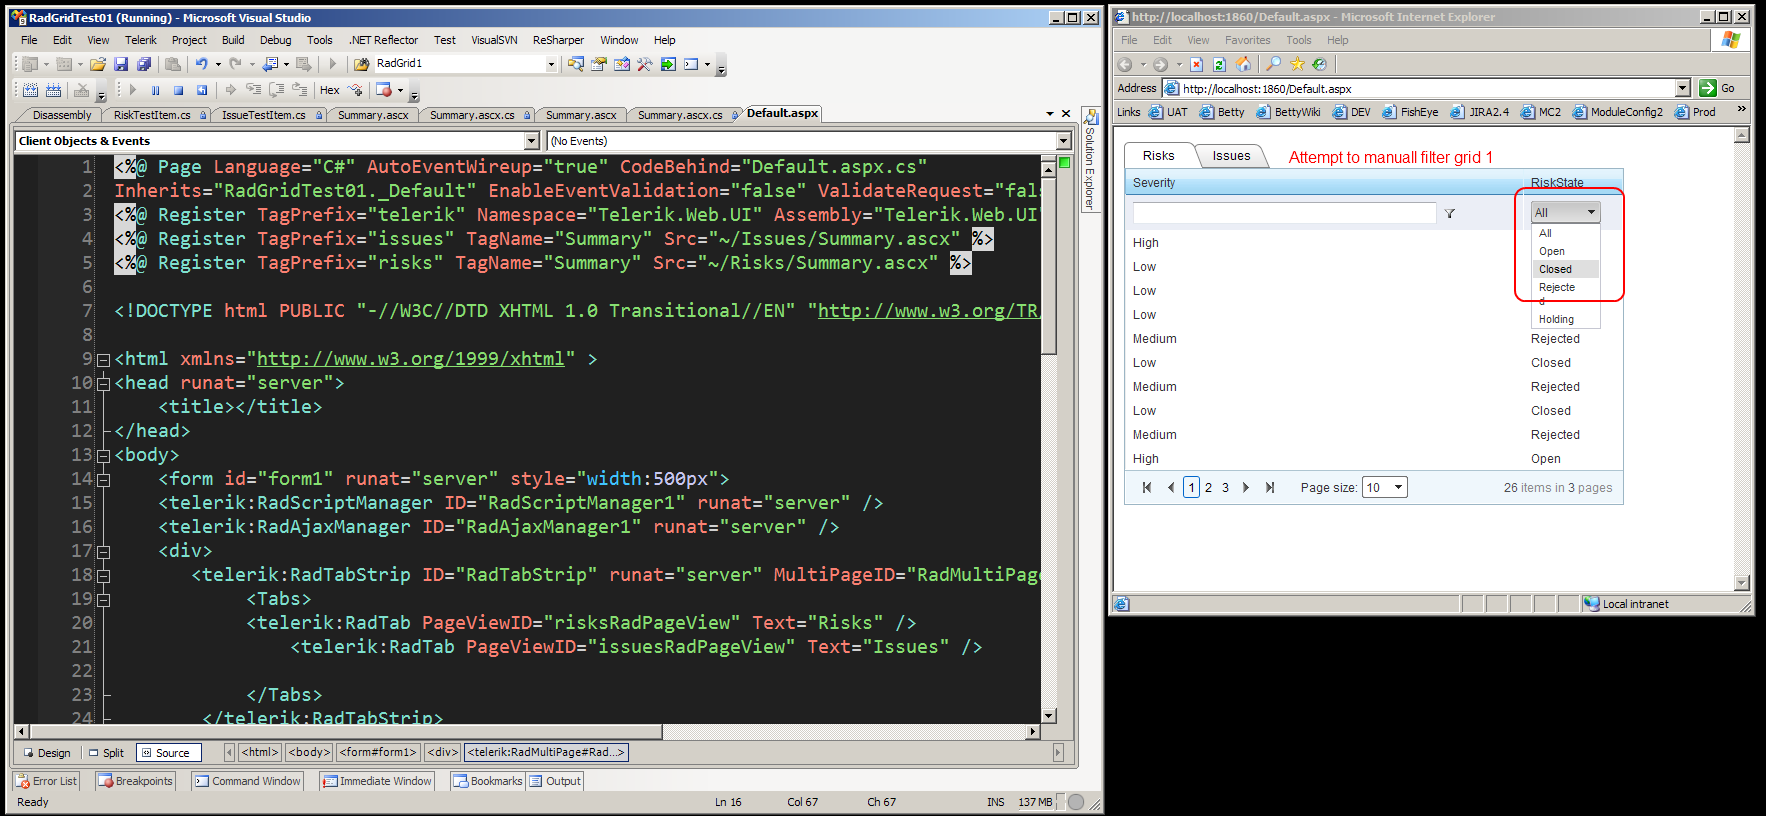The image size is (1766, 816).
Task: Click the Refresh icon in Internet Explorer
Action: pyautogui.click(x=1219, y=64)
